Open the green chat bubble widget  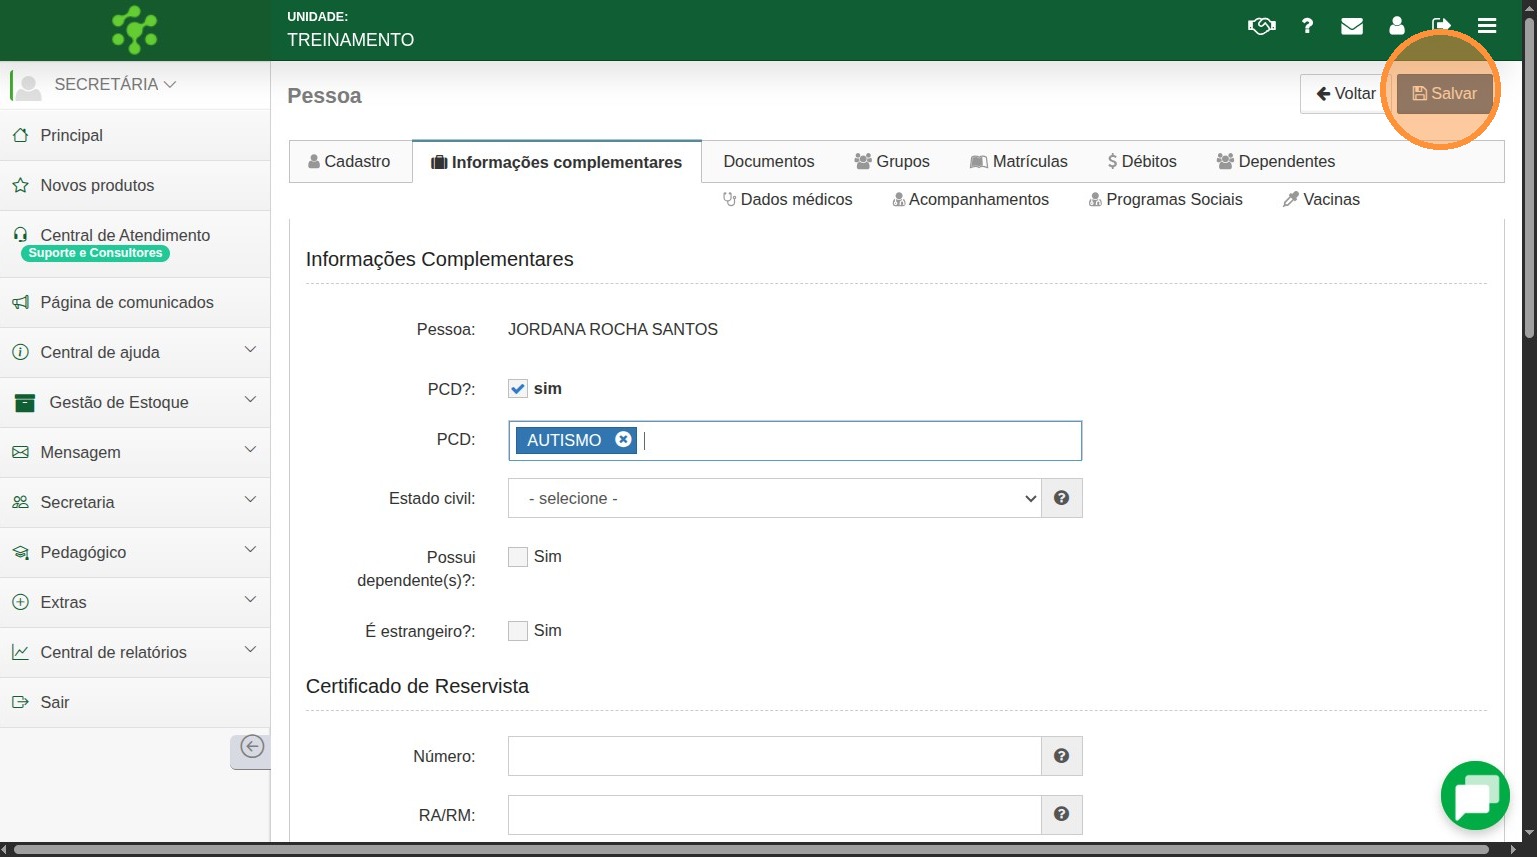(1475, 796)
